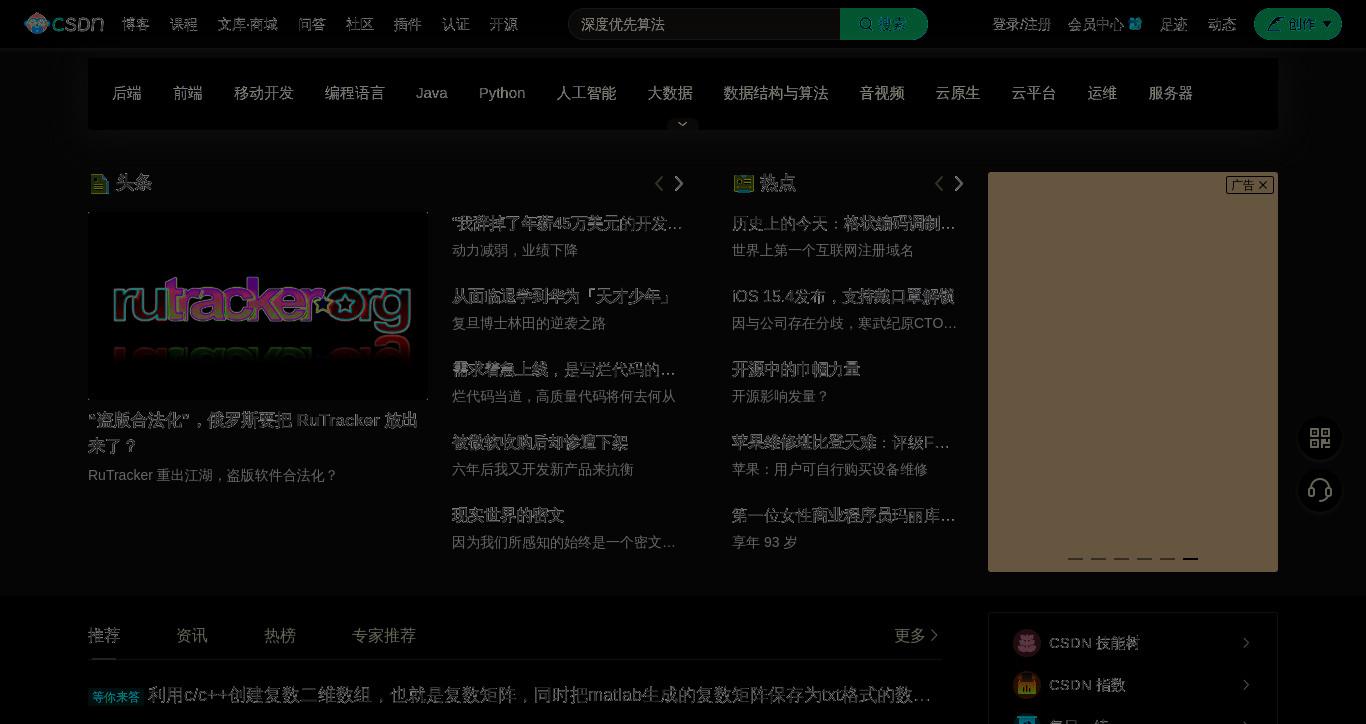Open the customer service headset button
This screenshot has height=724, width=1366.
tap(1320, 490)
